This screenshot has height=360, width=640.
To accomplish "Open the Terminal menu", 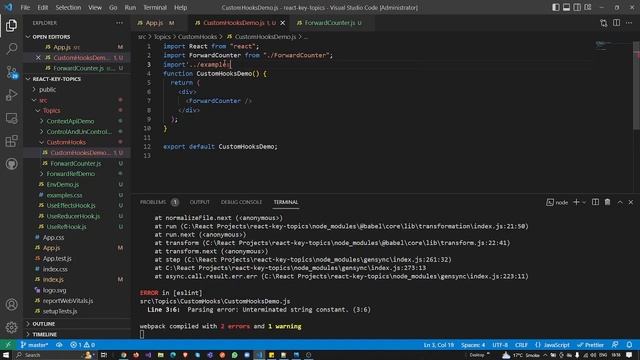I will coord(155,7).
